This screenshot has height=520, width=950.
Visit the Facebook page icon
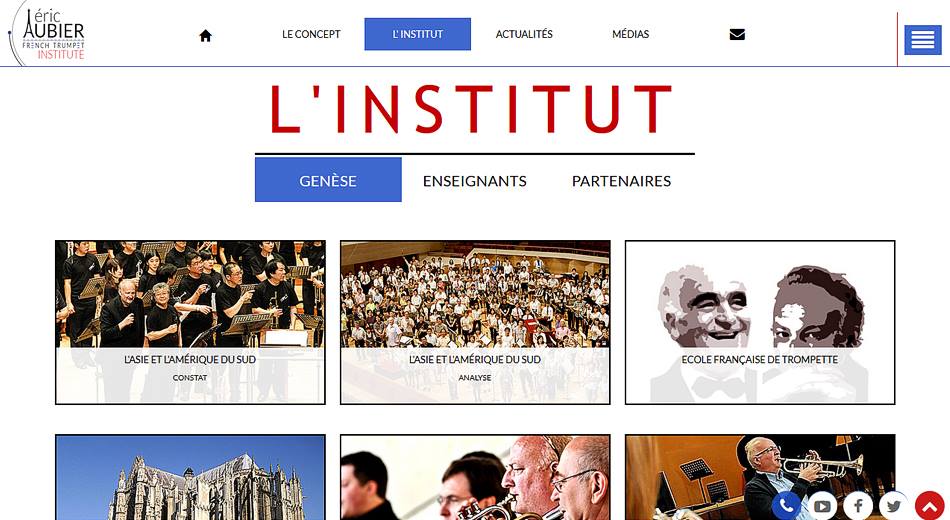click(858, 505)
